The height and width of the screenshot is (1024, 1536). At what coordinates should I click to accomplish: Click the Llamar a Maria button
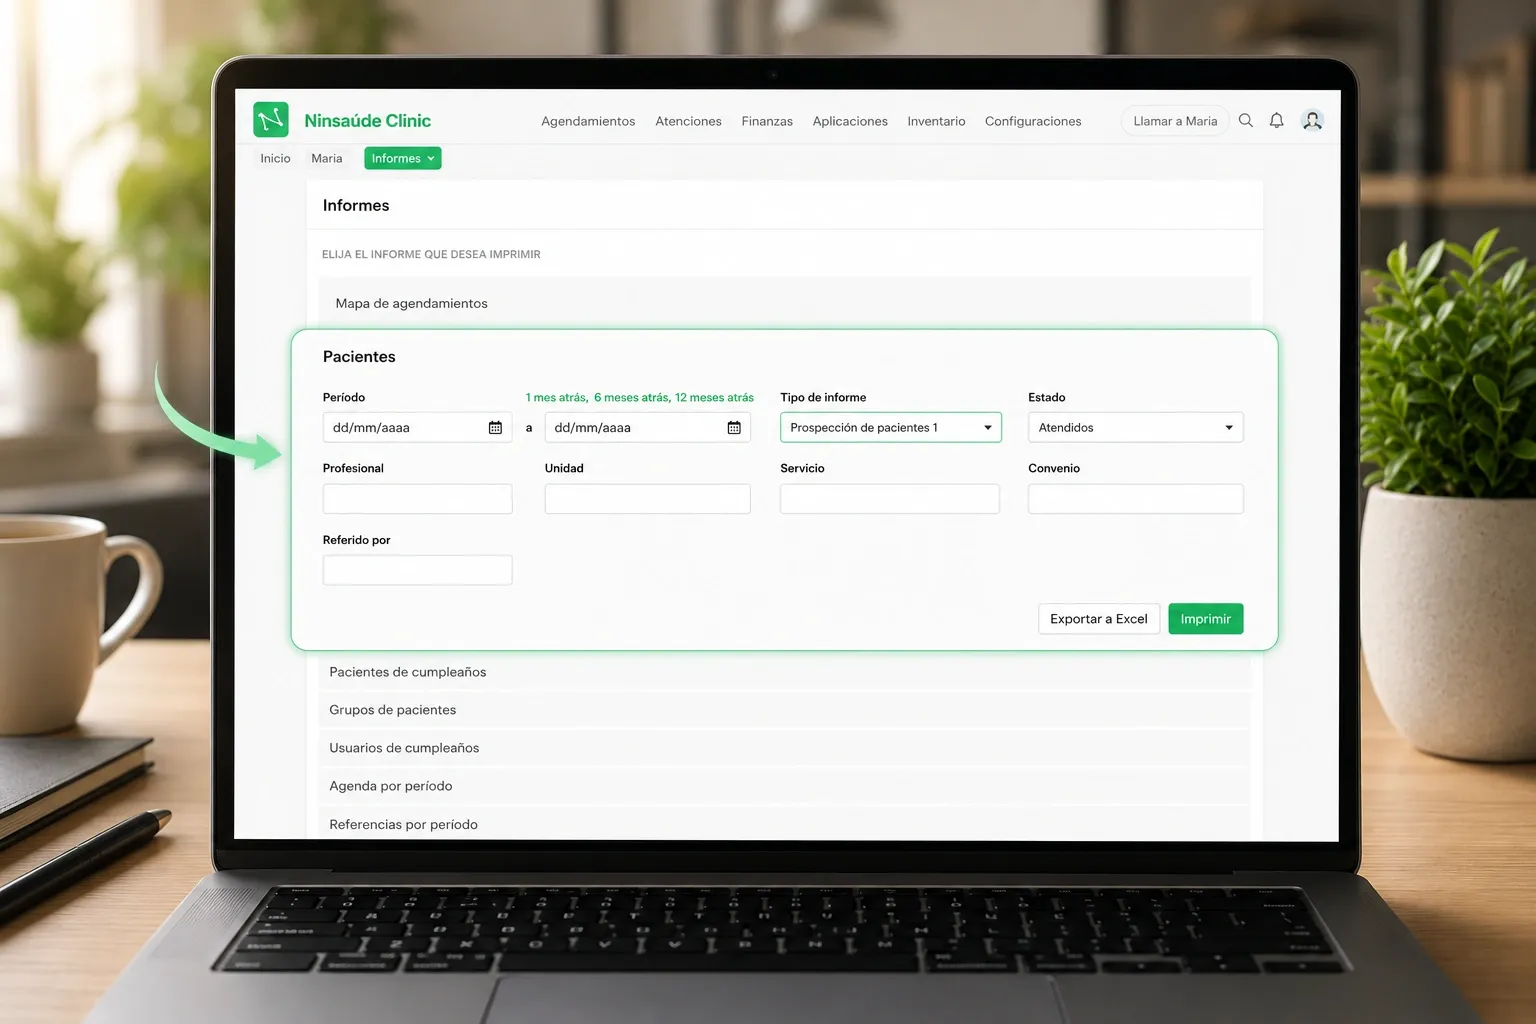coord(1175,121)
